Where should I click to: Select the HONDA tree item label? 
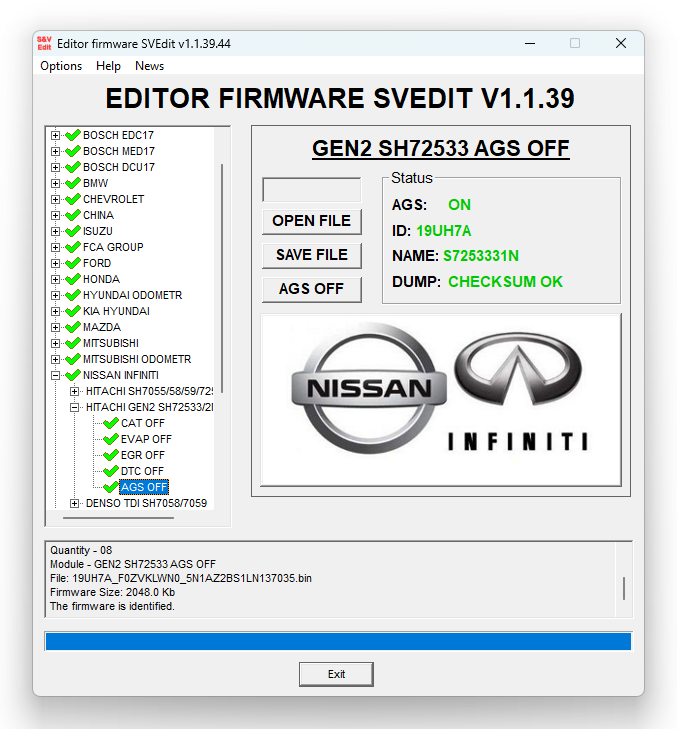pos(101,279)
